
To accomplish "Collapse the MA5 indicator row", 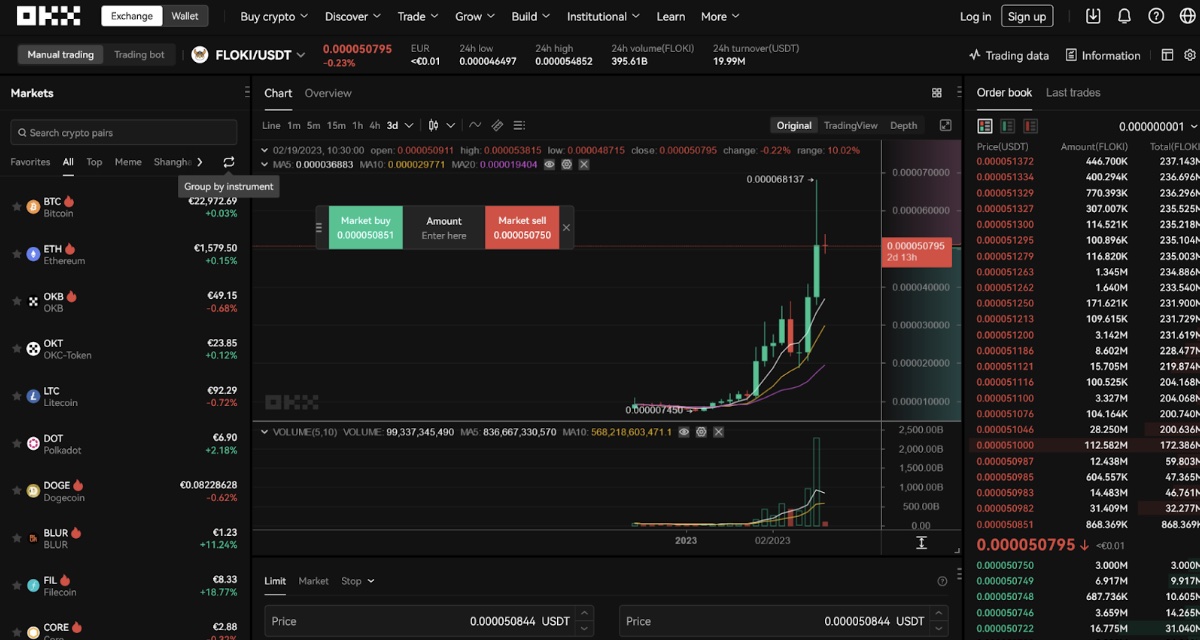I will [x=264, y=164].
